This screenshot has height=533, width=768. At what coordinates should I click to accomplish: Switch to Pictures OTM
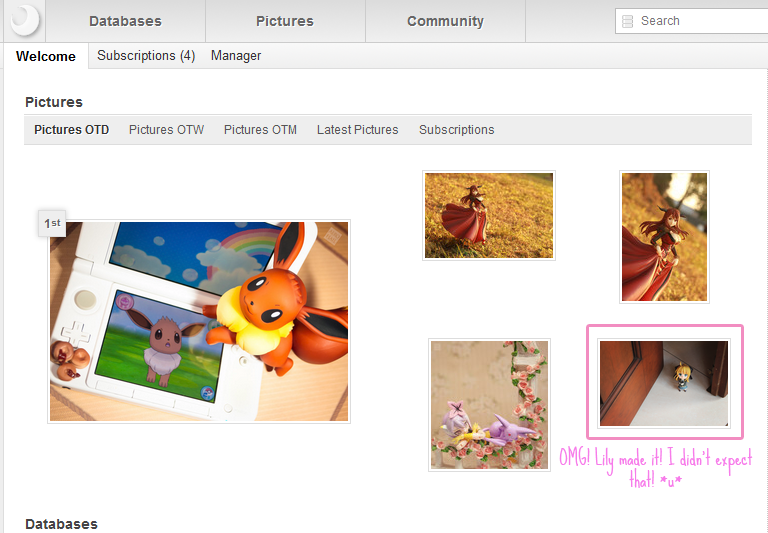(261, 130)
